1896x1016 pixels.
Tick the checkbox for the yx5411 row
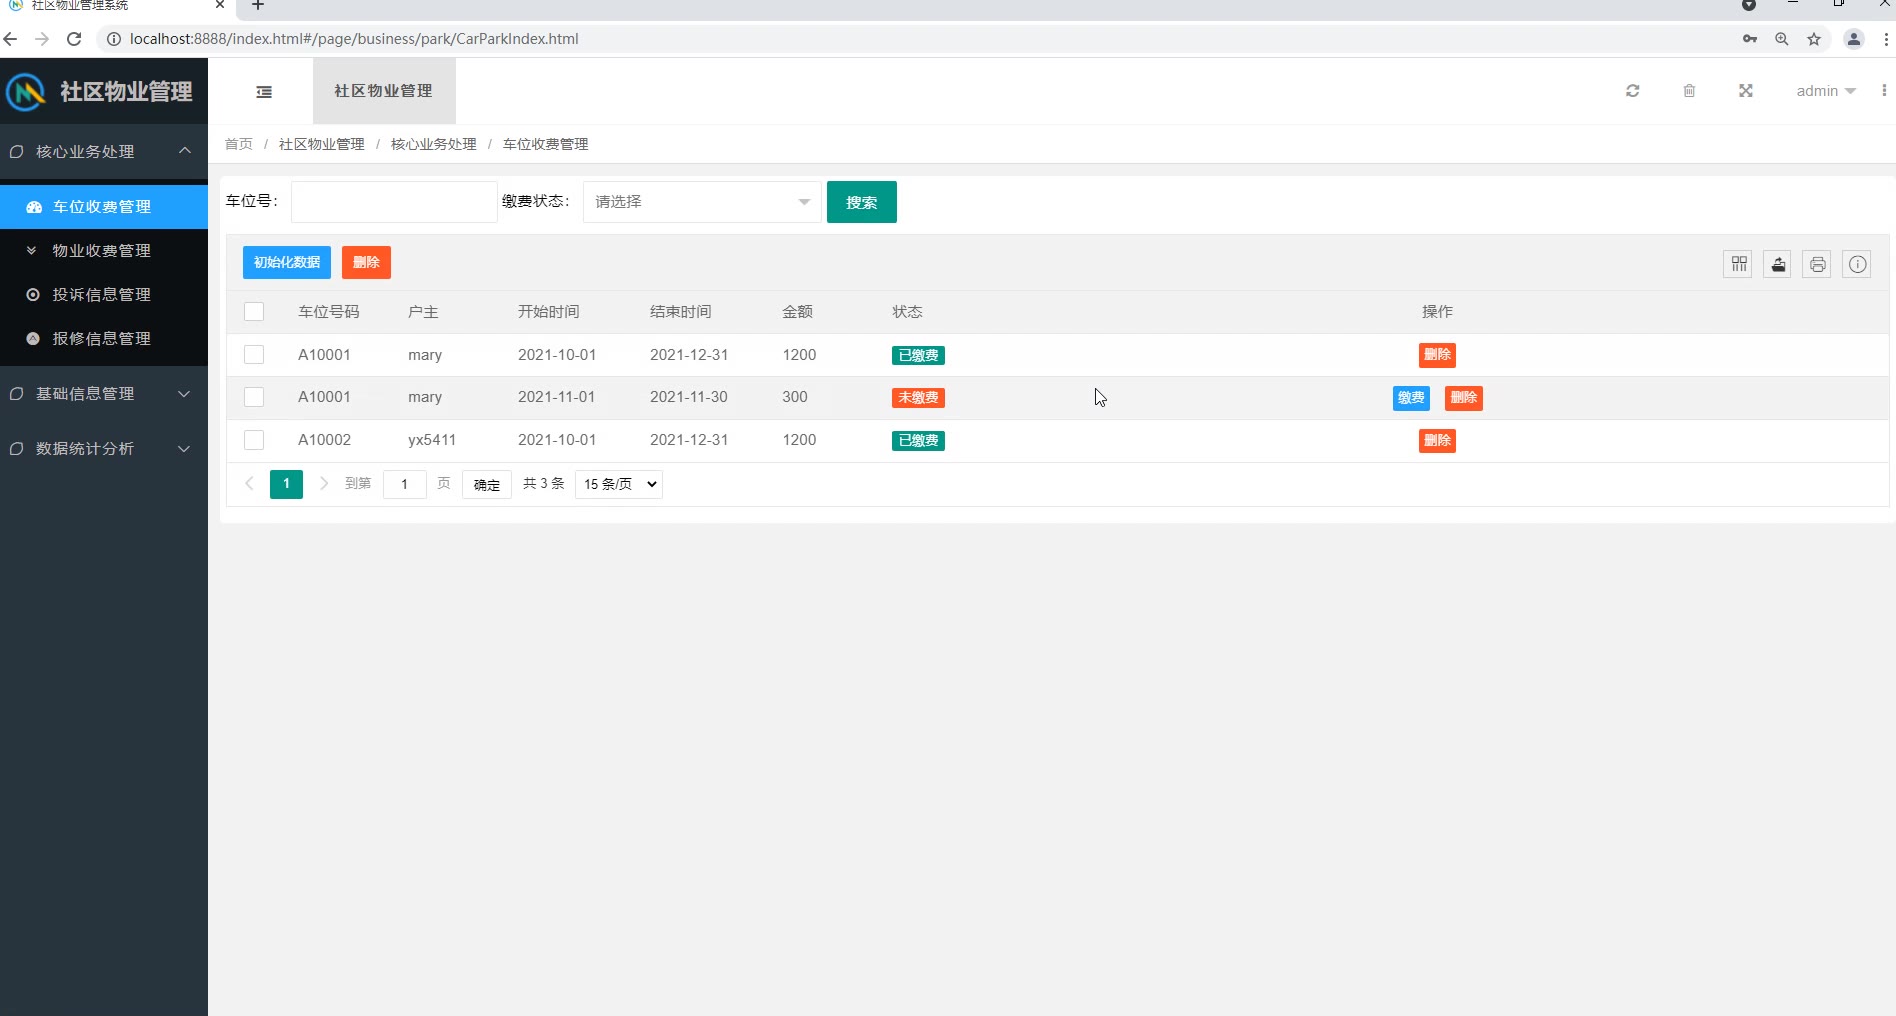[x=254, y=440]
